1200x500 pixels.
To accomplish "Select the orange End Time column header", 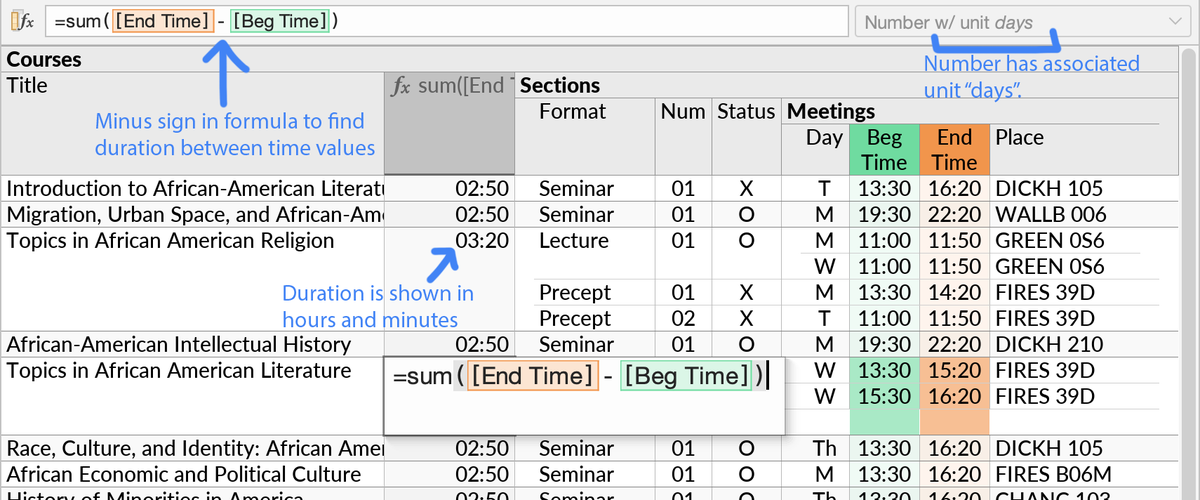I will tap(955, 150).
